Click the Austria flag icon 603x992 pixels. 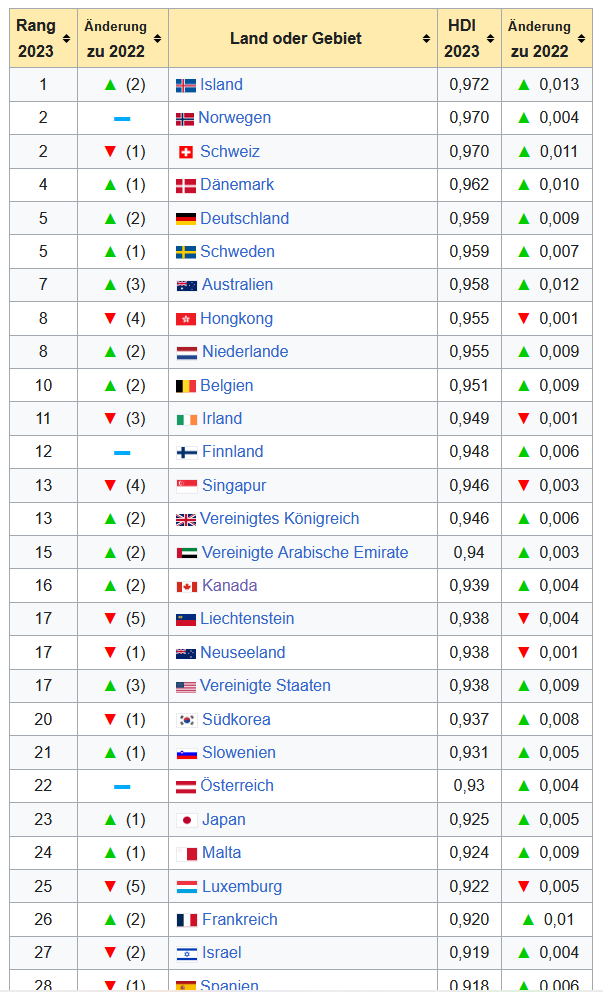click(x=185, y=786)
